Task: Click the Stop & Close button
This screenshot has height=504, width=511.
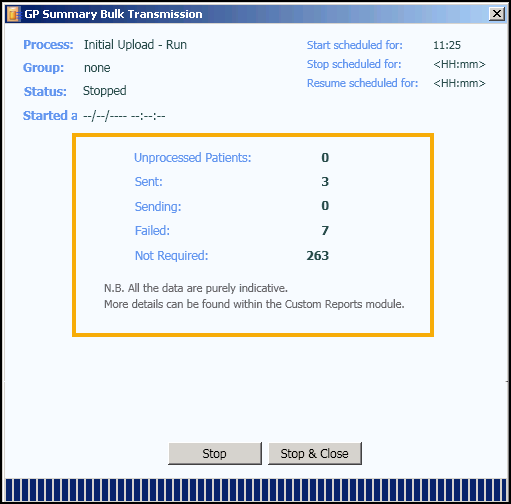Action: [x=315, y=453]
